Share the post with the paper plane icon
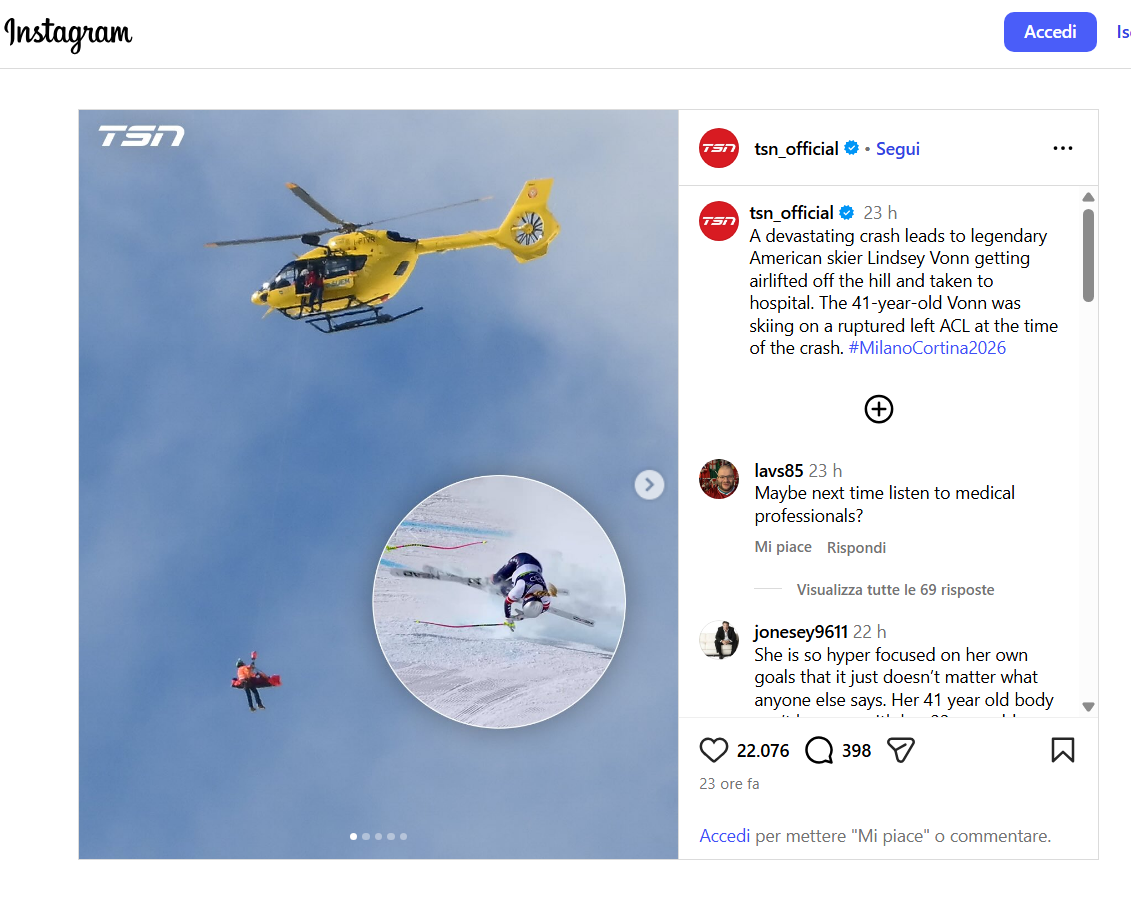1131x898 pixels. click(901, 750)
